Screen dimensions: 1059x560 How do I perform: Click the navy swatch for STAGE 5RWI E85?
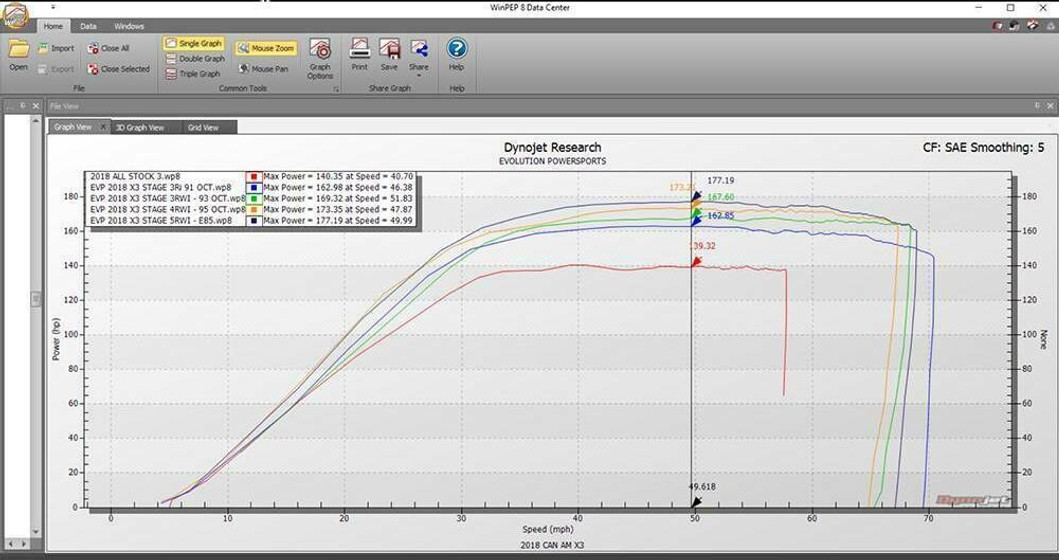pyautogui.click(x=255, y=220)
